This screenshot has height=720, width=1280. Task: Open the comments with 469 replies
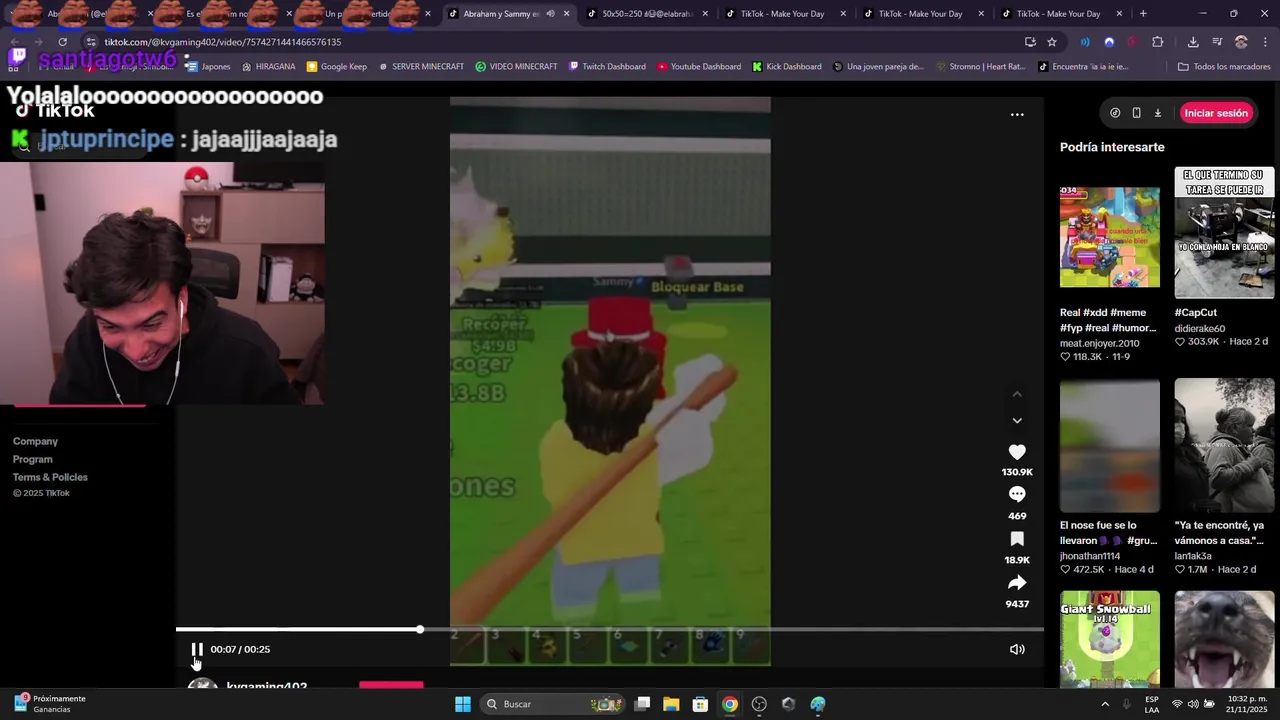(1017, 494)
